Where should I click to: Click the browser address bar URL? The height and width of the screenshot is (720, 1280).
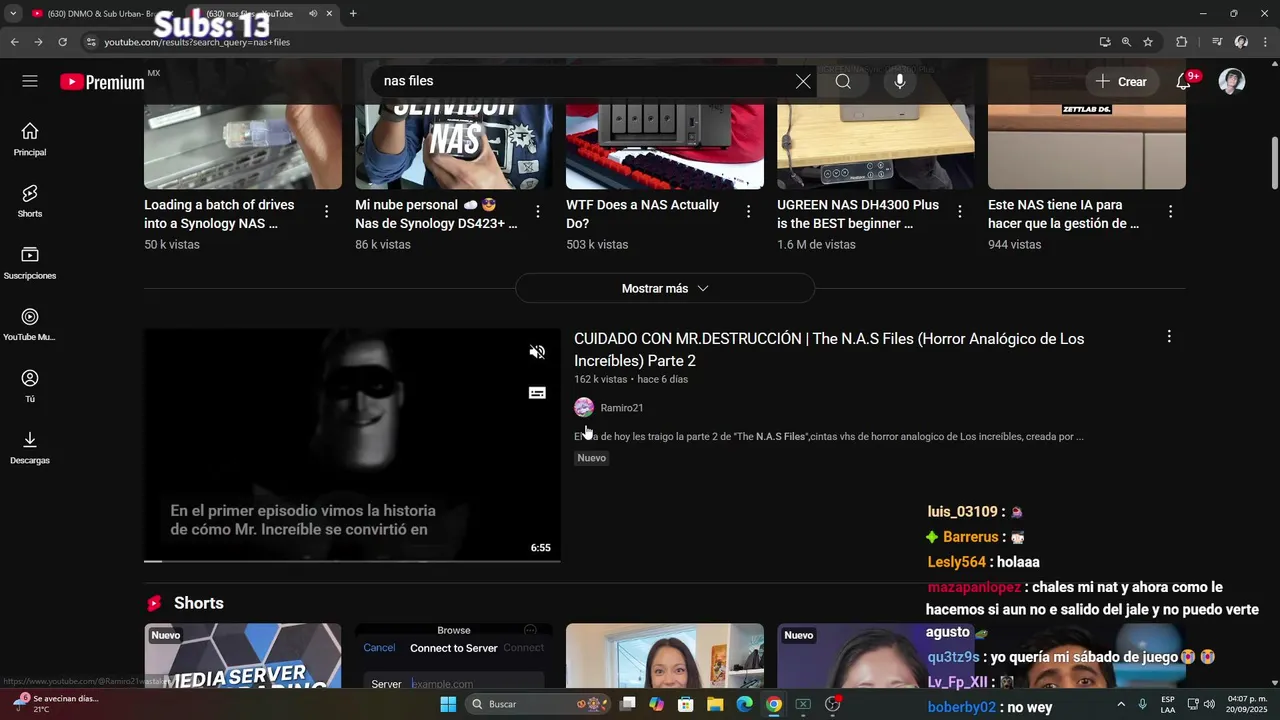pos(197,42)
